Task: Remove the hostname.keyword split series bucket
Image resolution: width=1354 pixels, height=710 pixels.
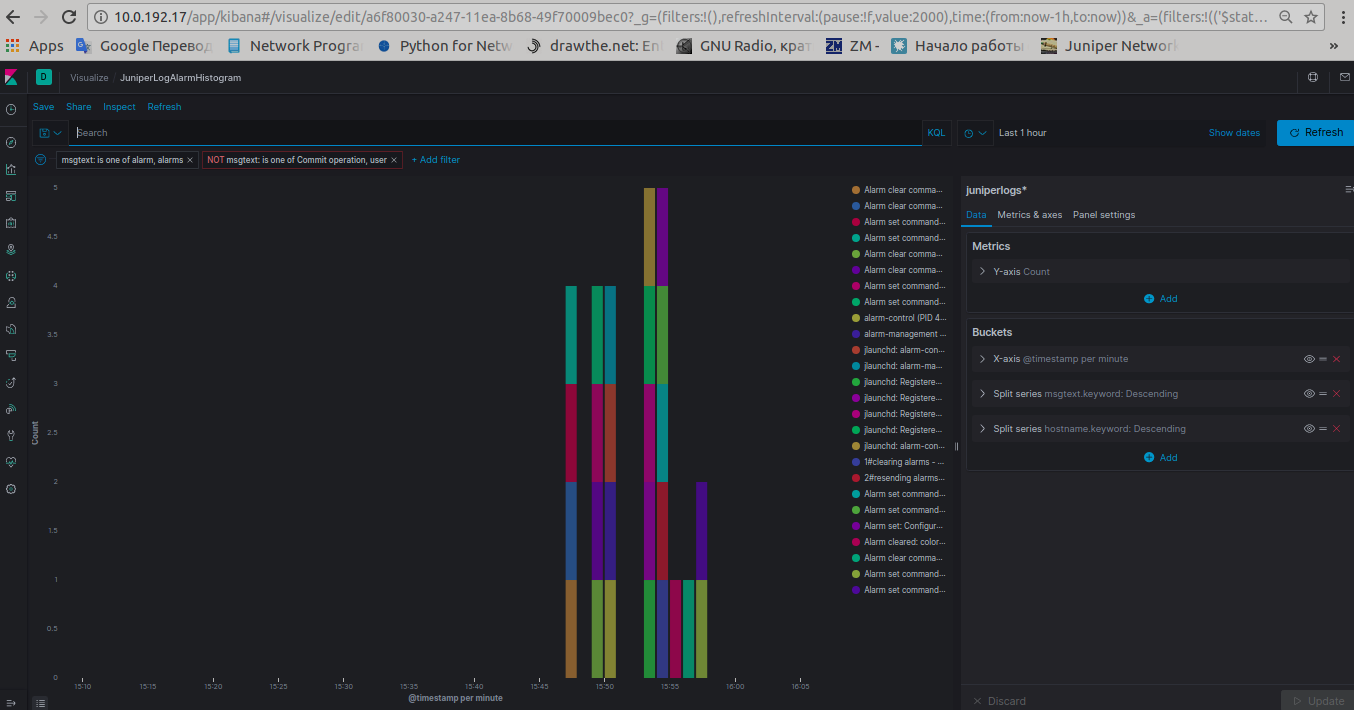Action: coord(1336,429)
